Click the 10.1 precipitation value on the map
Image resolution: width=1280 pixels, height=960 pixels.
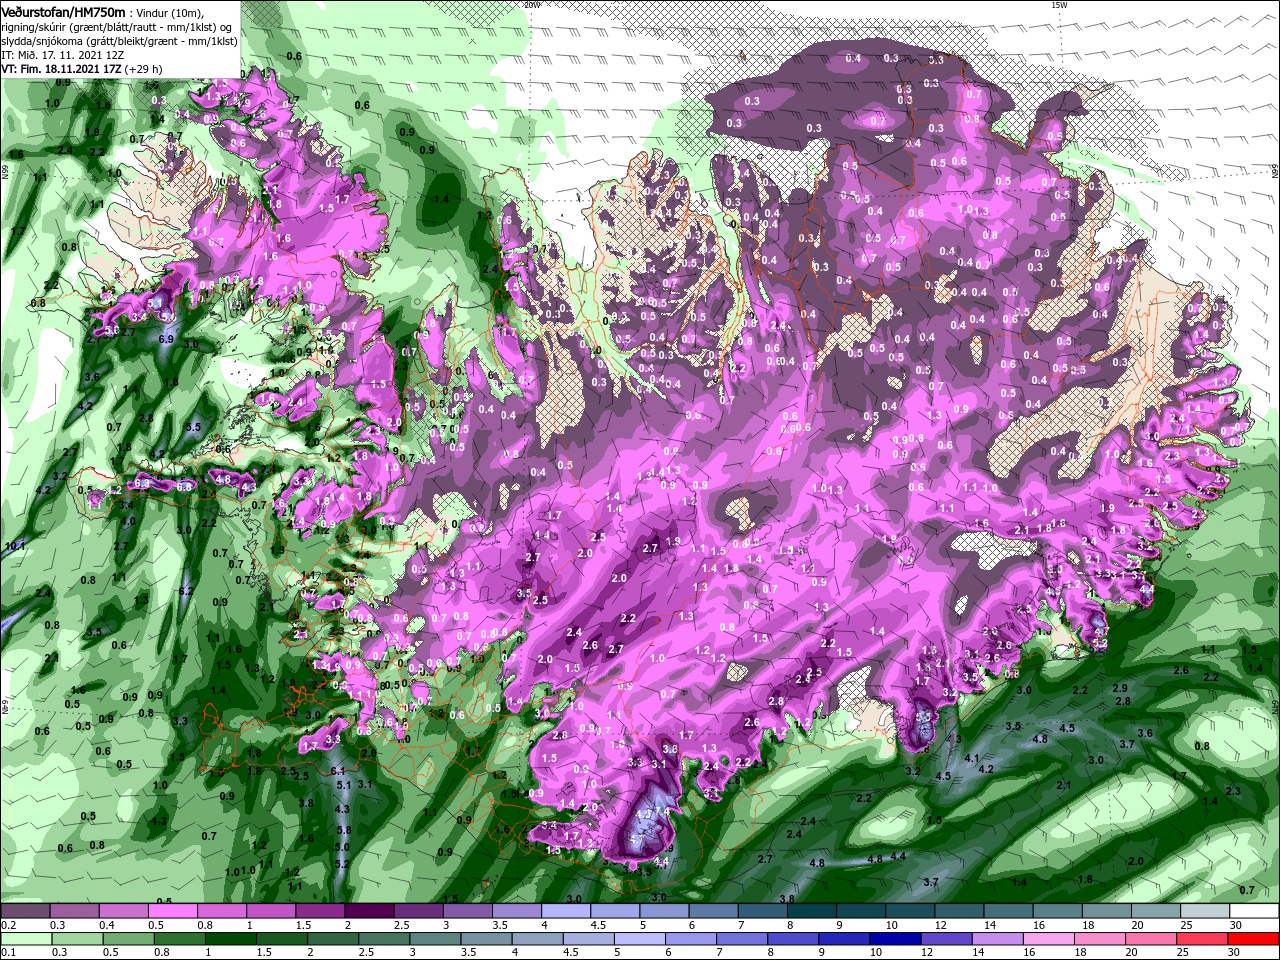click(x=15, y=545)
